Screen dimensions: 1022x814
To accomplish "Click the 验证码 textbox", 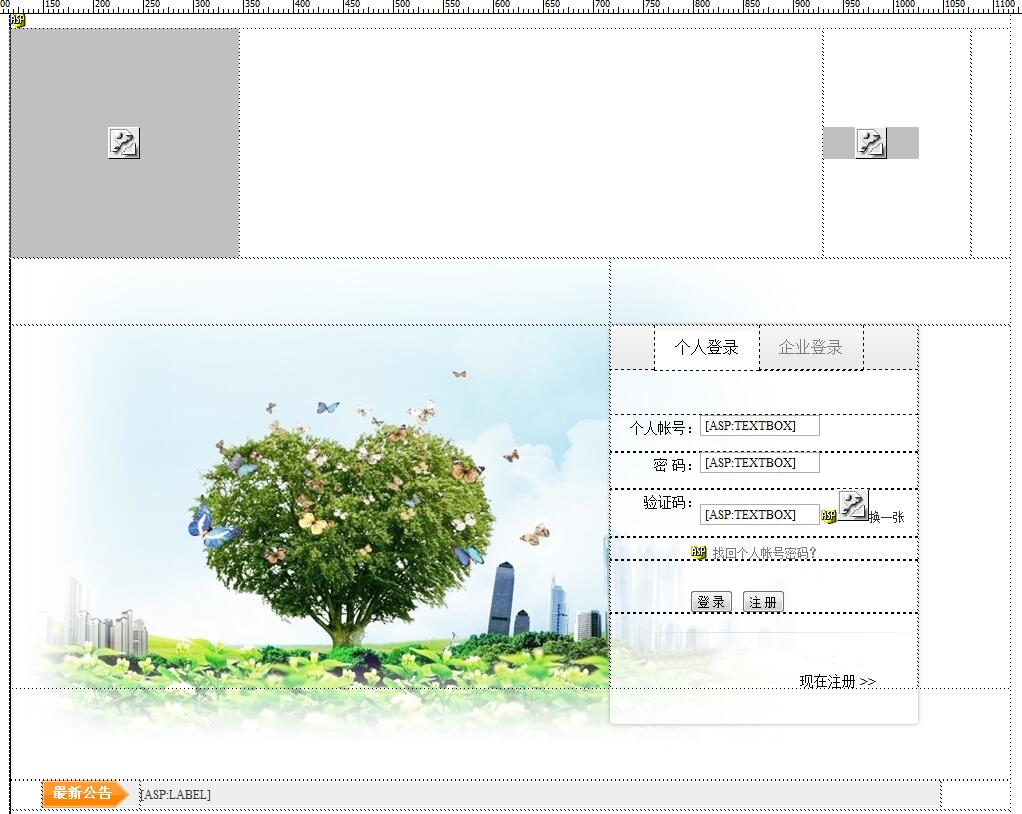I will click(x=760, y=515).
